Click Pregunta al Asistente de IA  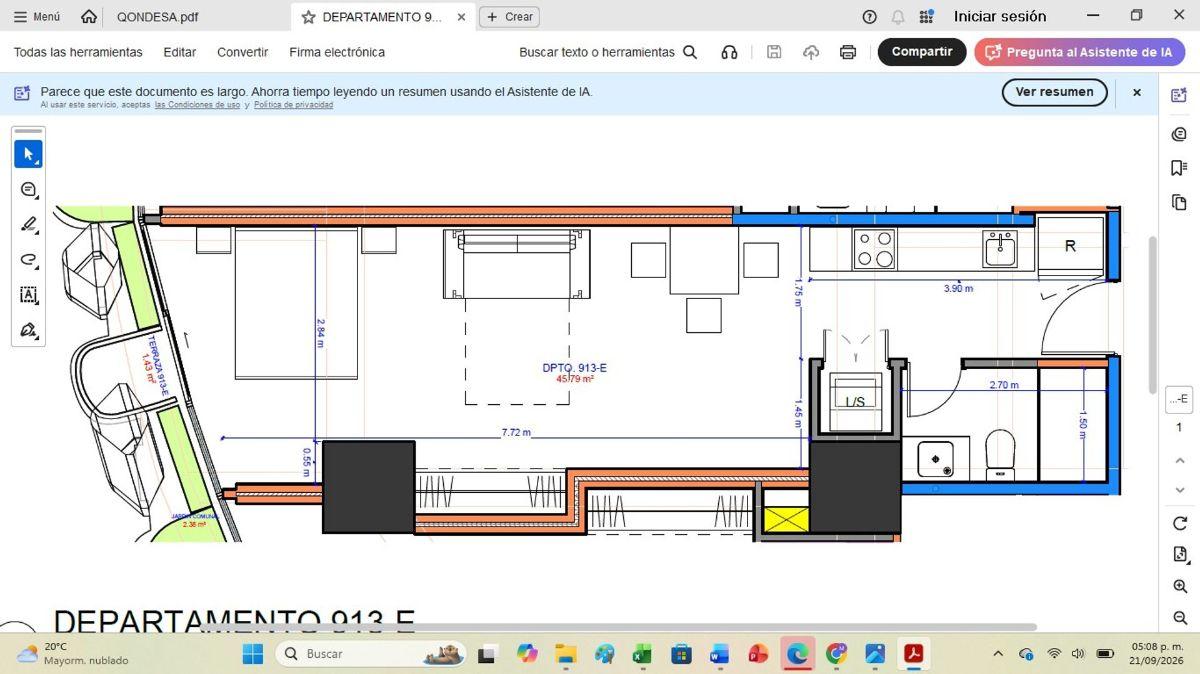(x=1080, y=52)
